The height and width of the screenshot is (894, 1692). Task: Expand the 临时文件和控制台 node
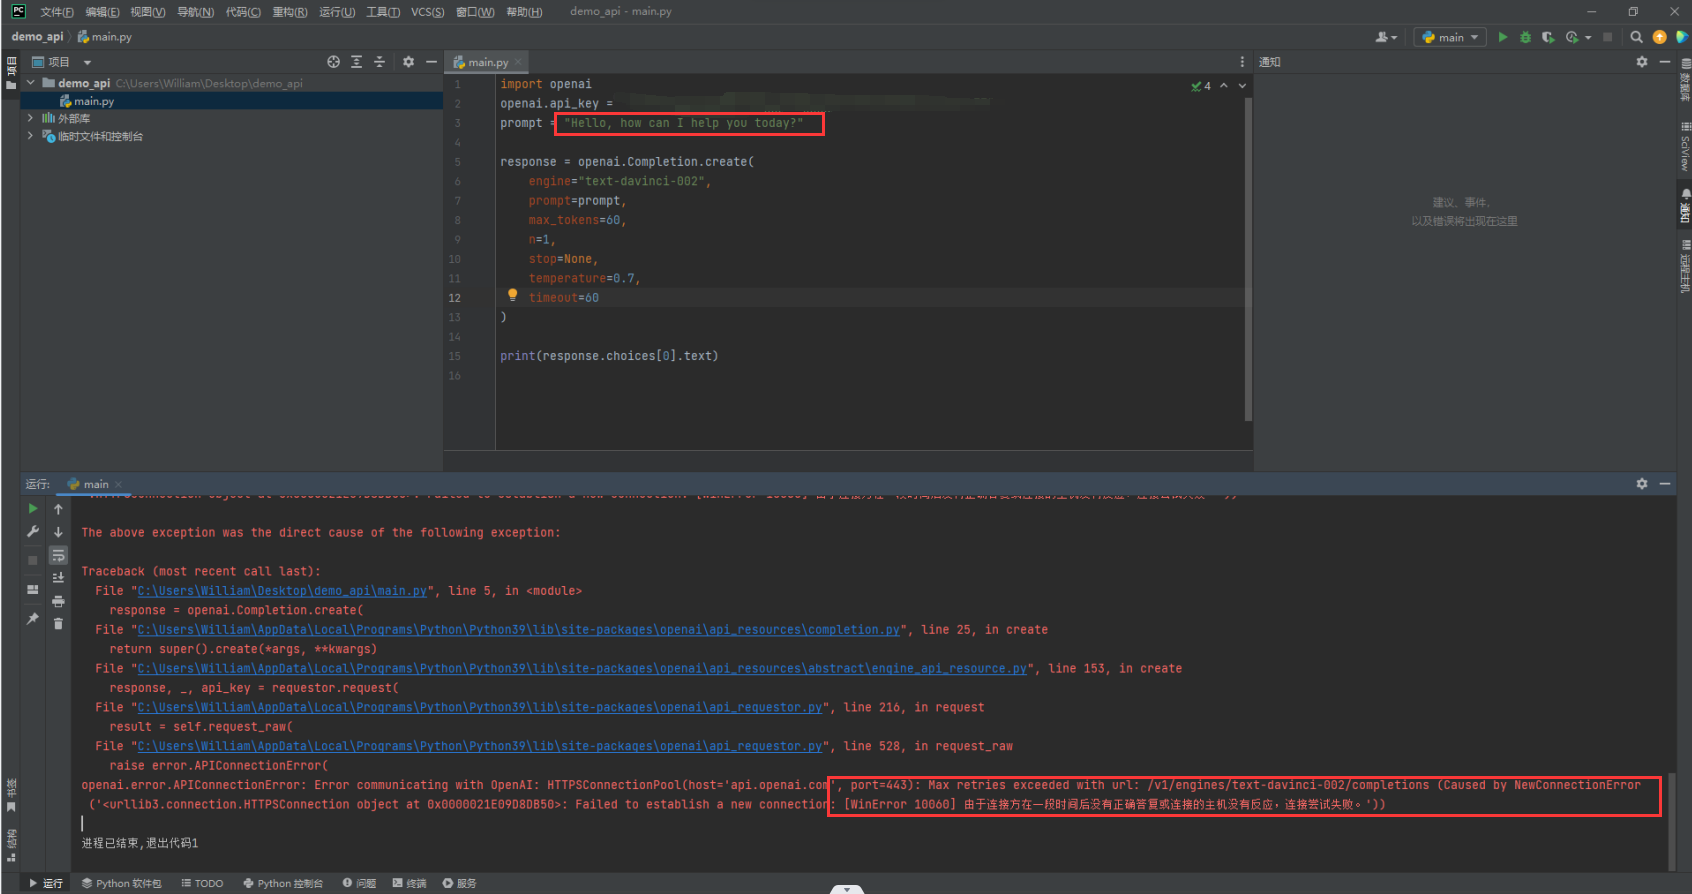pos(30,136)
